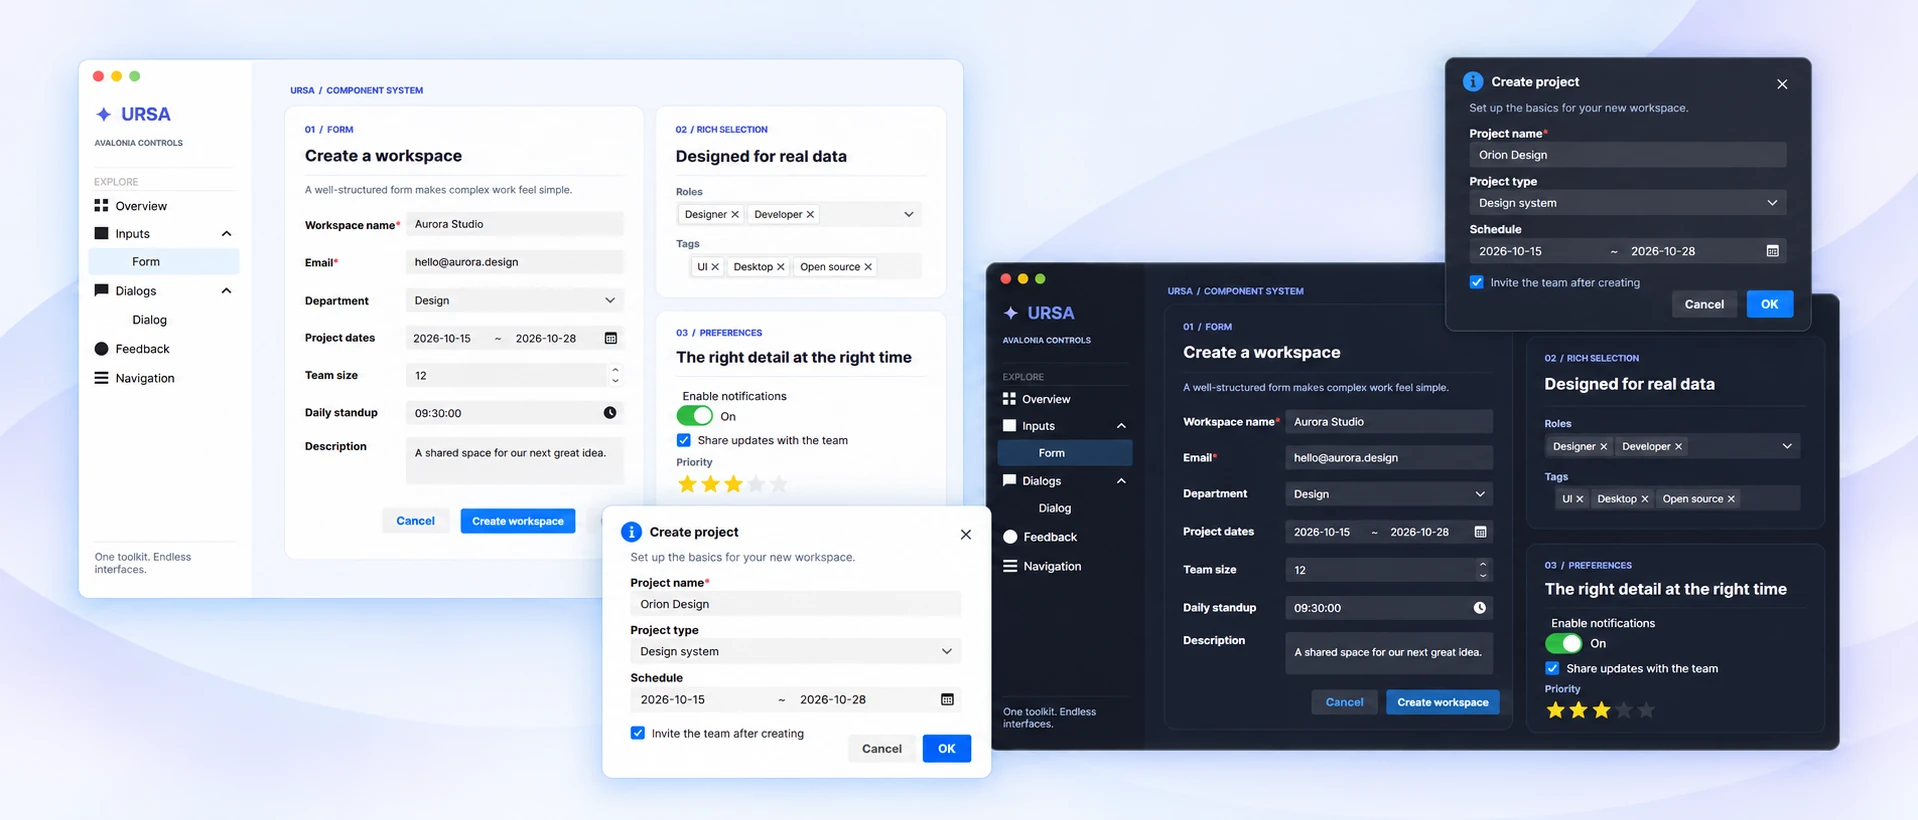
Task: Click calendar icon in dark Create project Schedule
Action: pos(1772,251)
